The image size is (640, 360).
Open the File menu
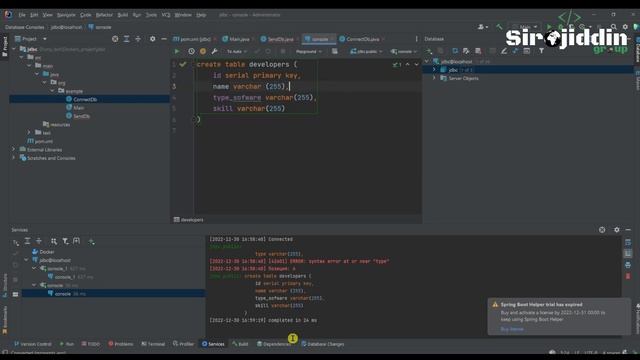(x=22, y=15)
